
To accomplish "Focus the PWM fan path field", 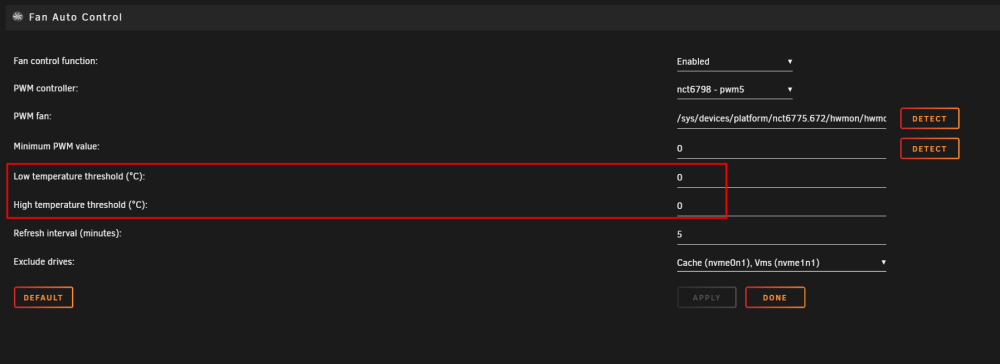I will [781, 119].
